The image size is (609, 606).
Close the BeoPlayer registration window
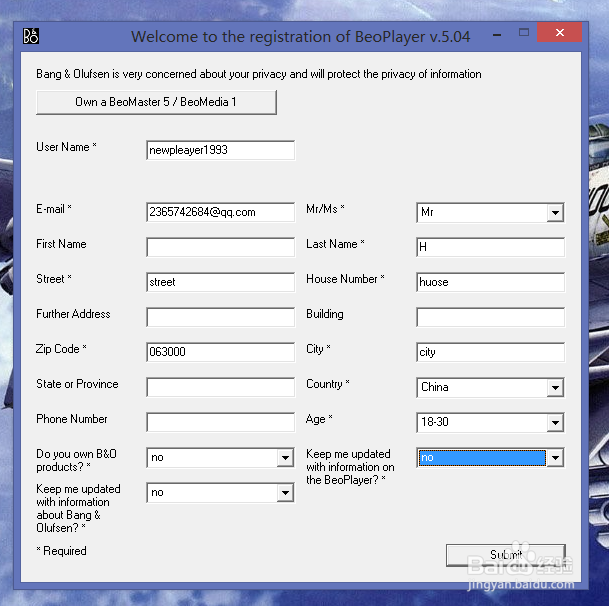[x=560, y=32]
